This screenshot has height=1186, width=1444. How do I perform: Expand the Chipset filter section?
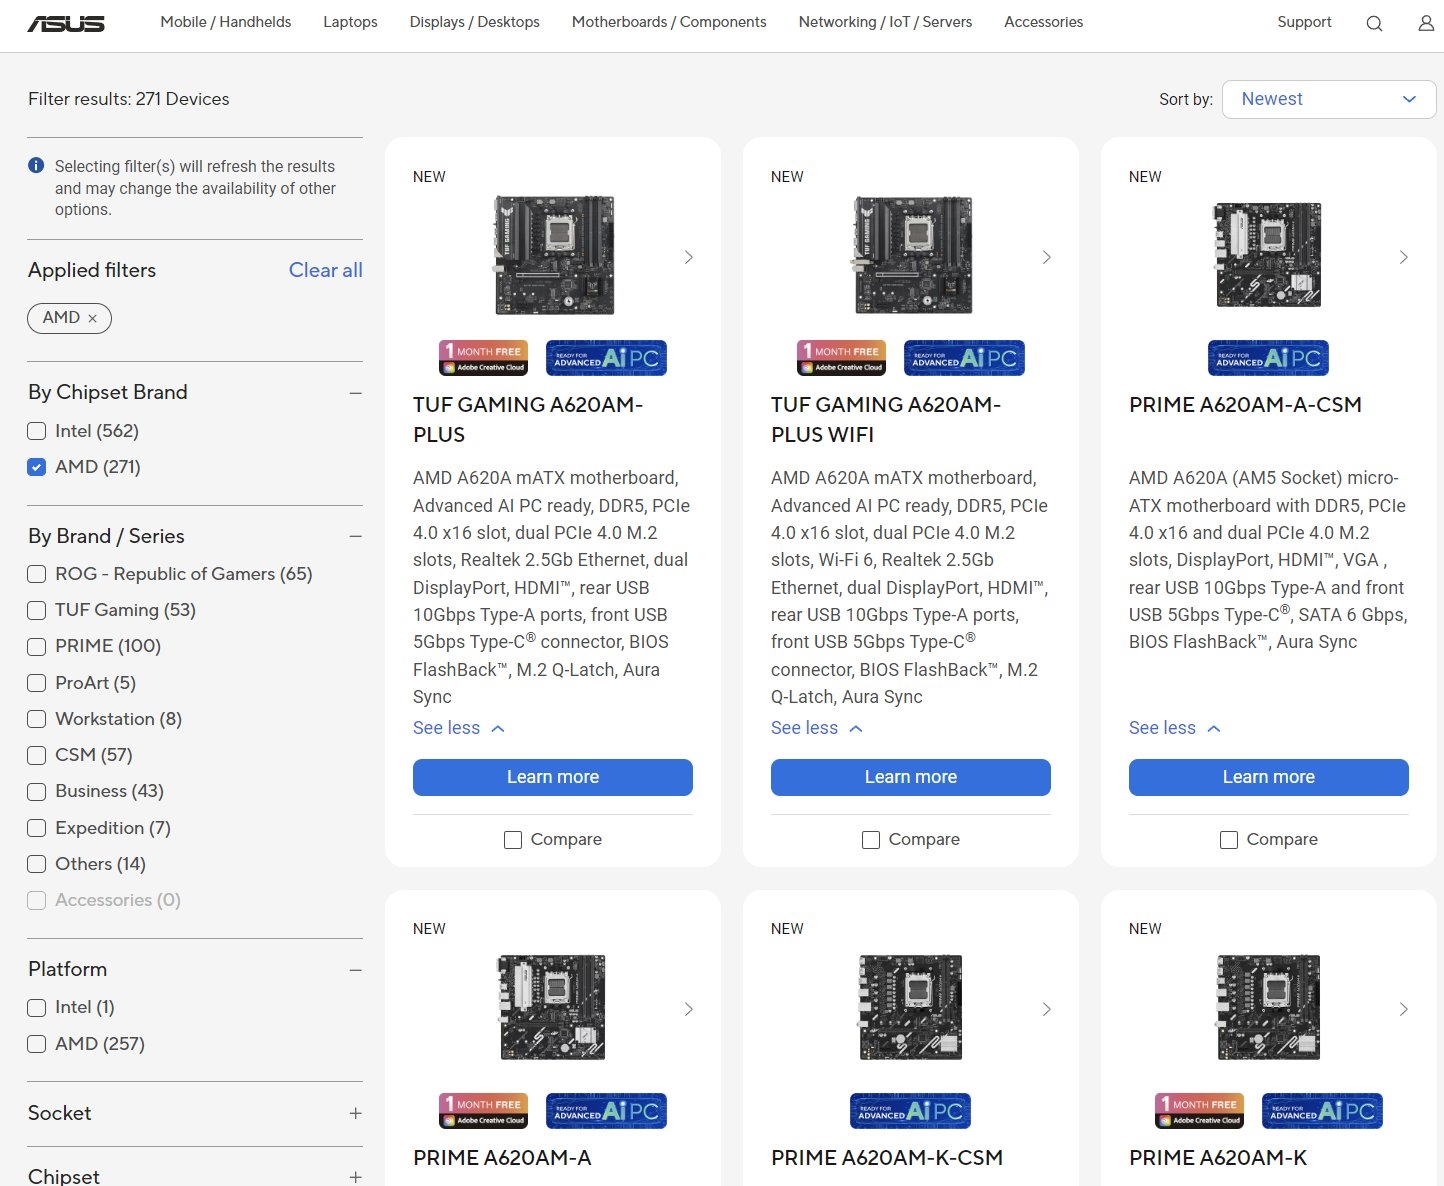[x=355, y=1177]
